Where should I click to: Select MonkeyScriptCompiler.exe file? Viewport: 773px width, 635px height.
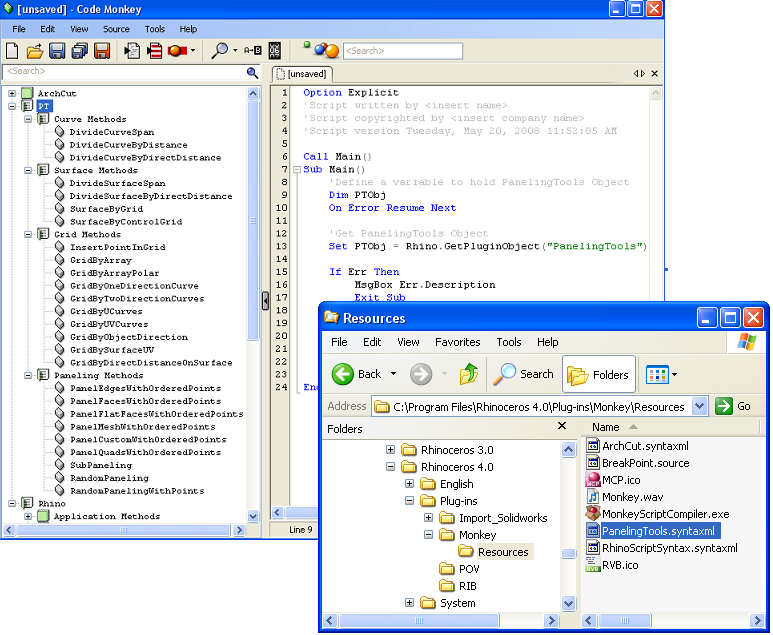click(666, 514)
